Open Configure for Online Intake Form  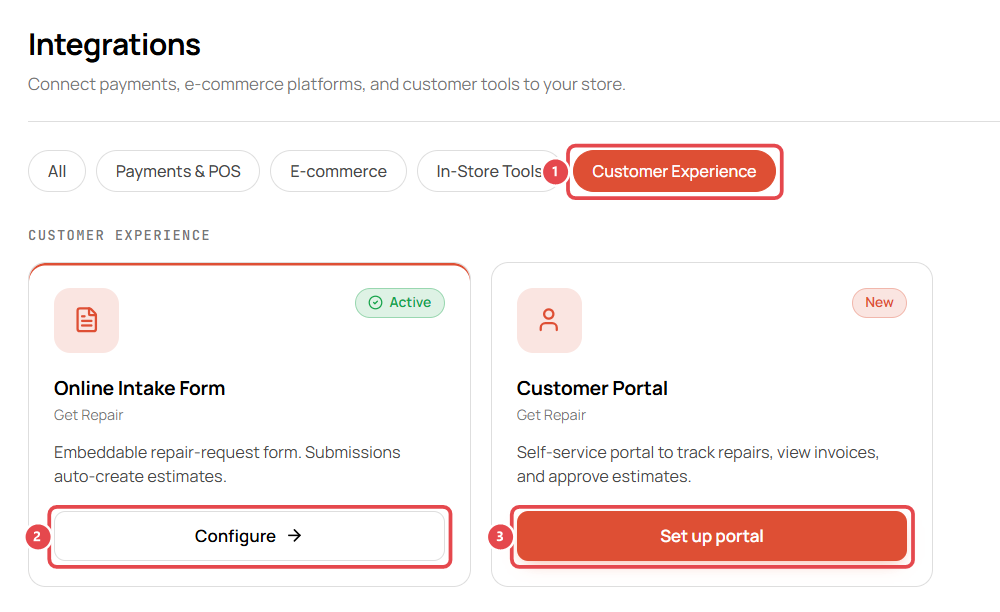(x=249, y=536)
